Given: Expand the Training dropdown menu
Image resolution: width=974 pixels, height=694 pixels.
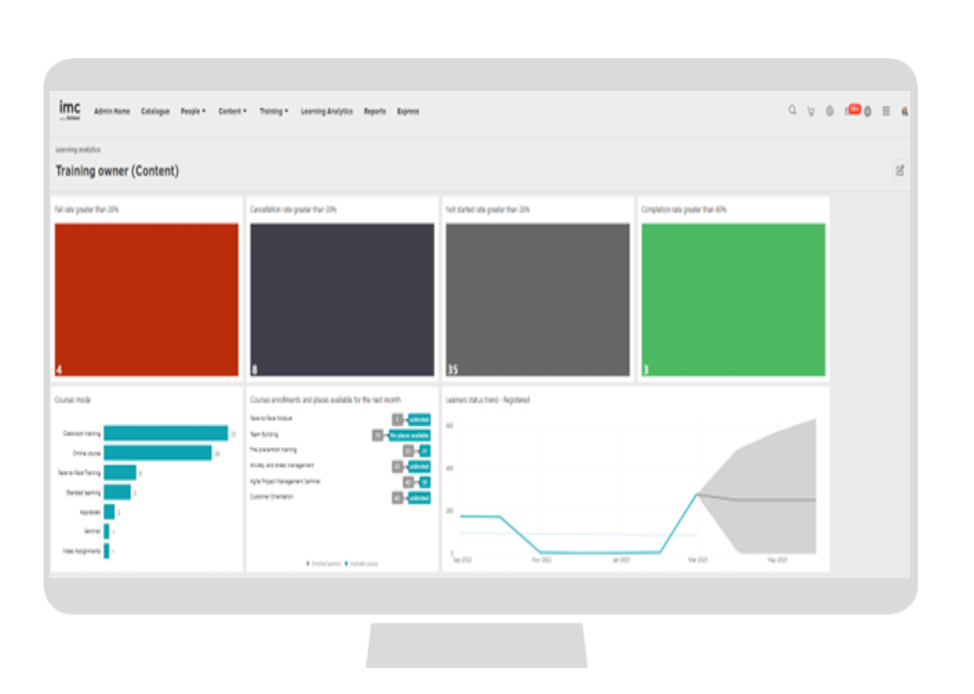Looking at the screenshot, I should coord(273,112).
